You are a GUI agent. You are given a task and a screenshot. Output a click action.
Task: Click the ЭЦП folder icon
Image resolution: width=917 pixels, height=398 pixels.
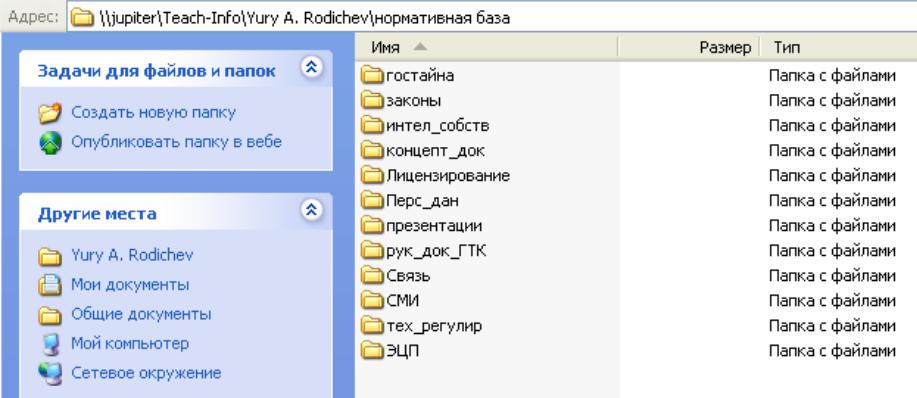click(371, 351)
